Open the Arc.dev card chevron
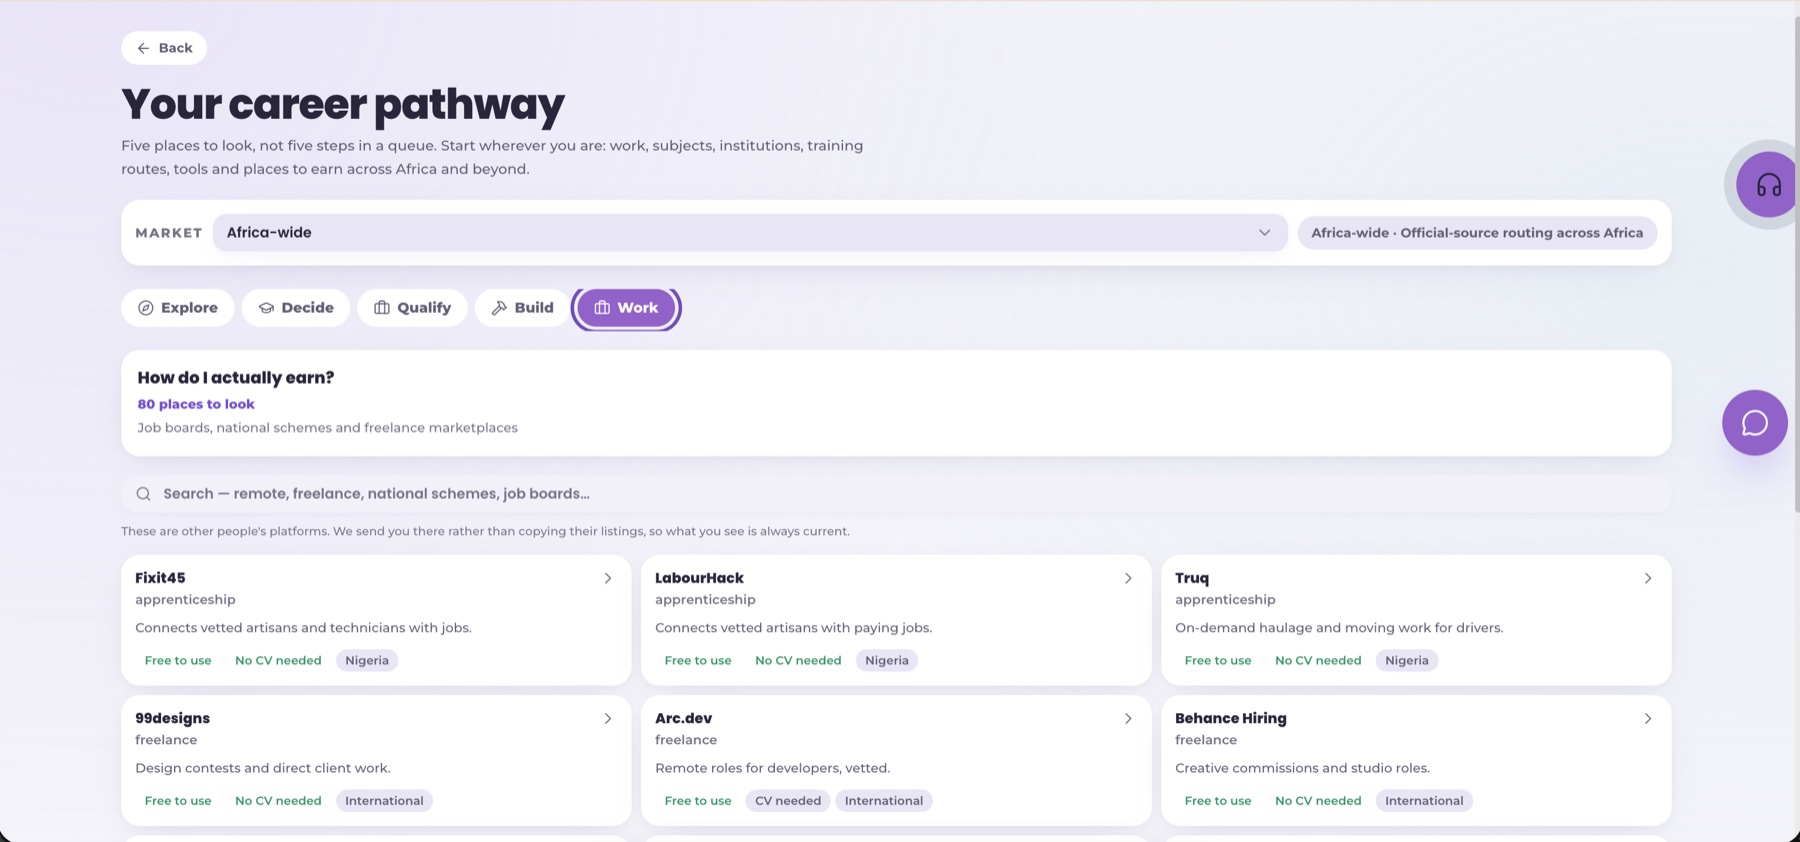1800x842 pixels. pyautogui.click(x=1128, y=719)
